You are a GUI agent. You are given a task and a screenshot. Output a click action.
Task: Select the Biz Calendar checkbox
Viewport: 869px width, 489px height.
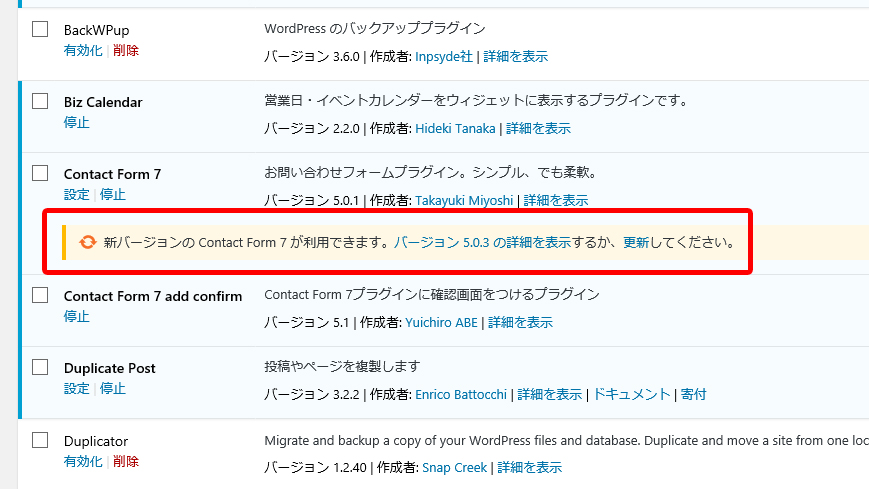click(x=40, y=101)
